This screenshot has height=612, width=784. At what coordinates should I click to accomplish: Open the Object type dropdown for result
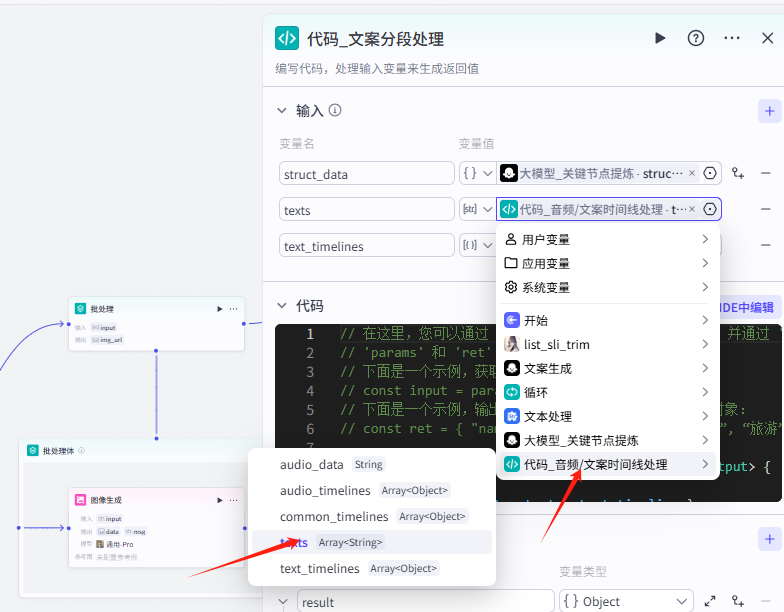click(x=626, y=601)
